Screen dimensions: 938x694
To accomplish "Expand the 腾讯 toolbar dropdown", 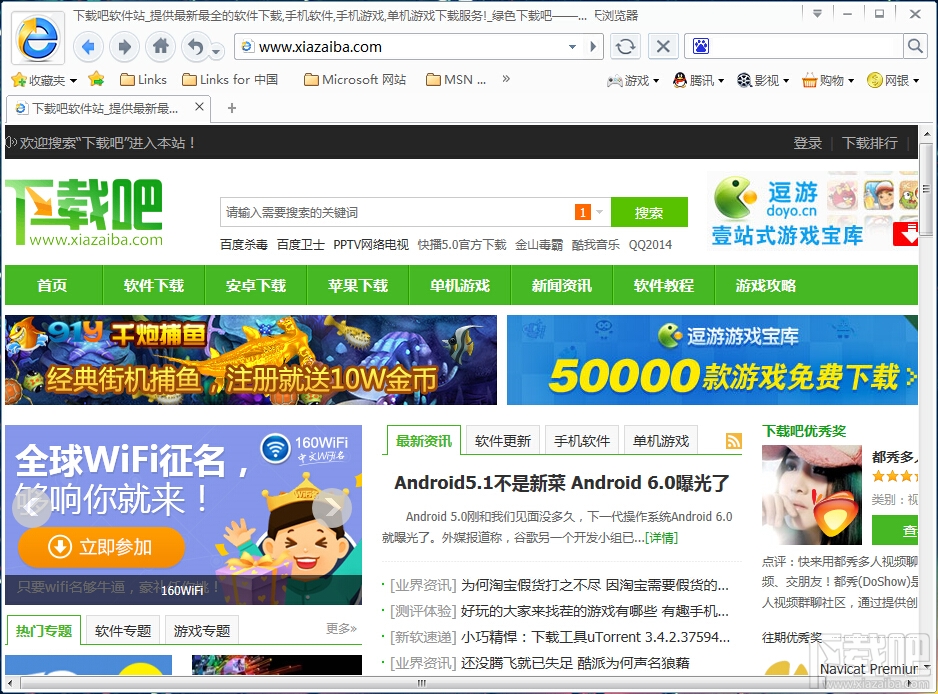I will 698,80.
